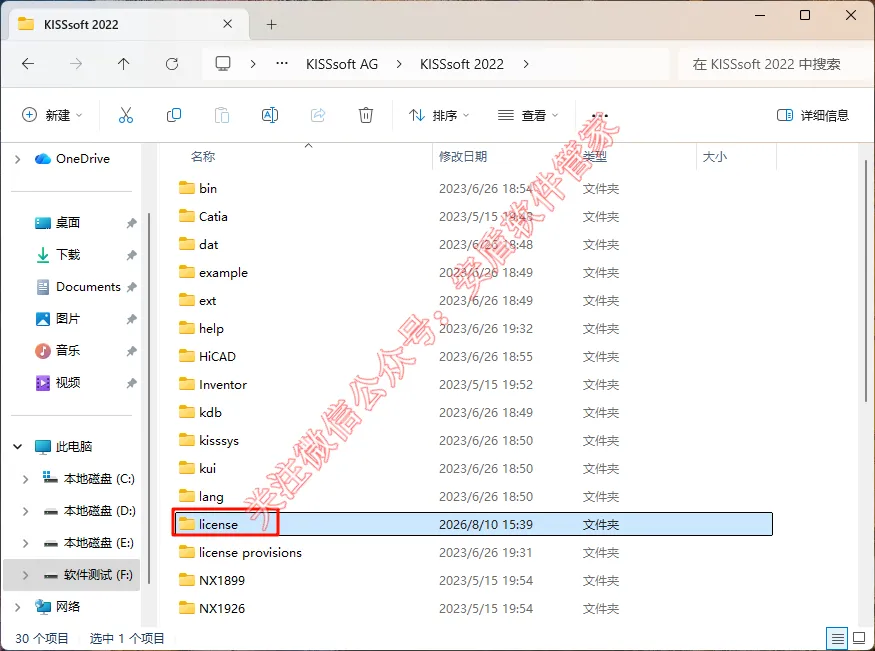Open 下载 in quick access
Viewport: 875px width, 651px height.
pos(57,255)
